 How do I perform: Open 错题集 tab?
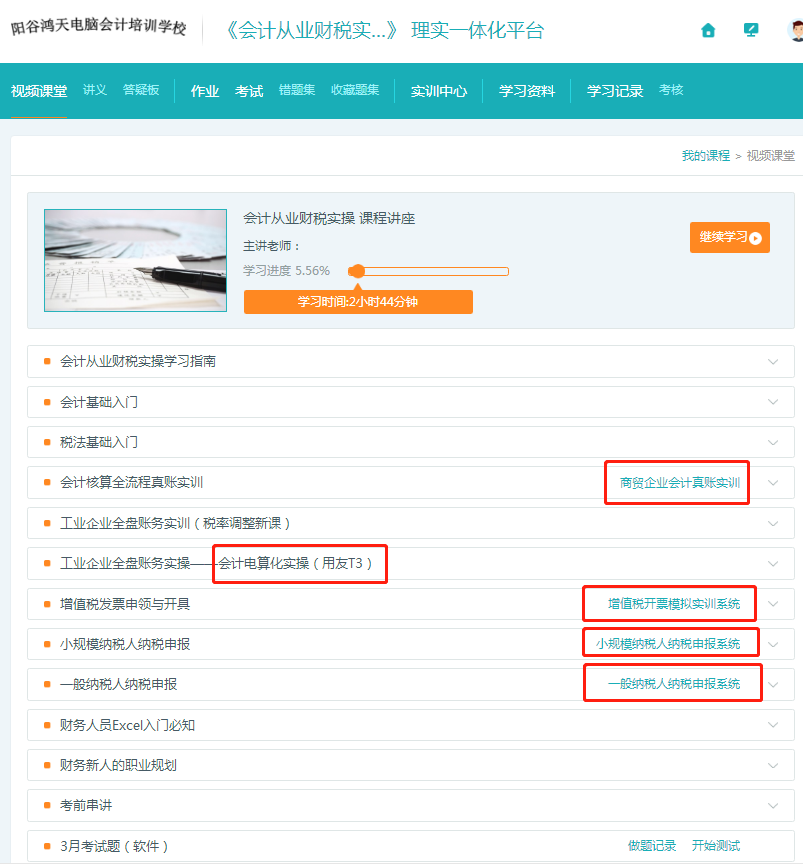click(297, 90)
